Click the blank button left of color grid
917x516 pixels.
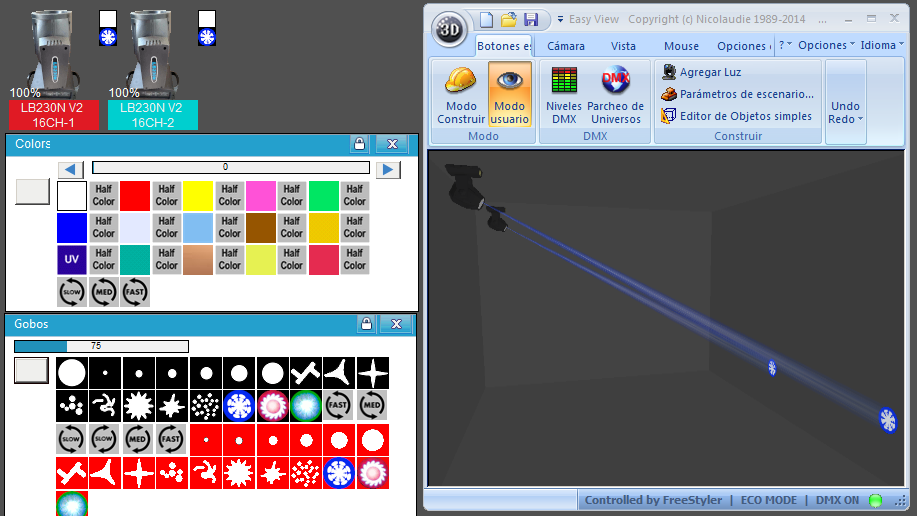[32, 192]
